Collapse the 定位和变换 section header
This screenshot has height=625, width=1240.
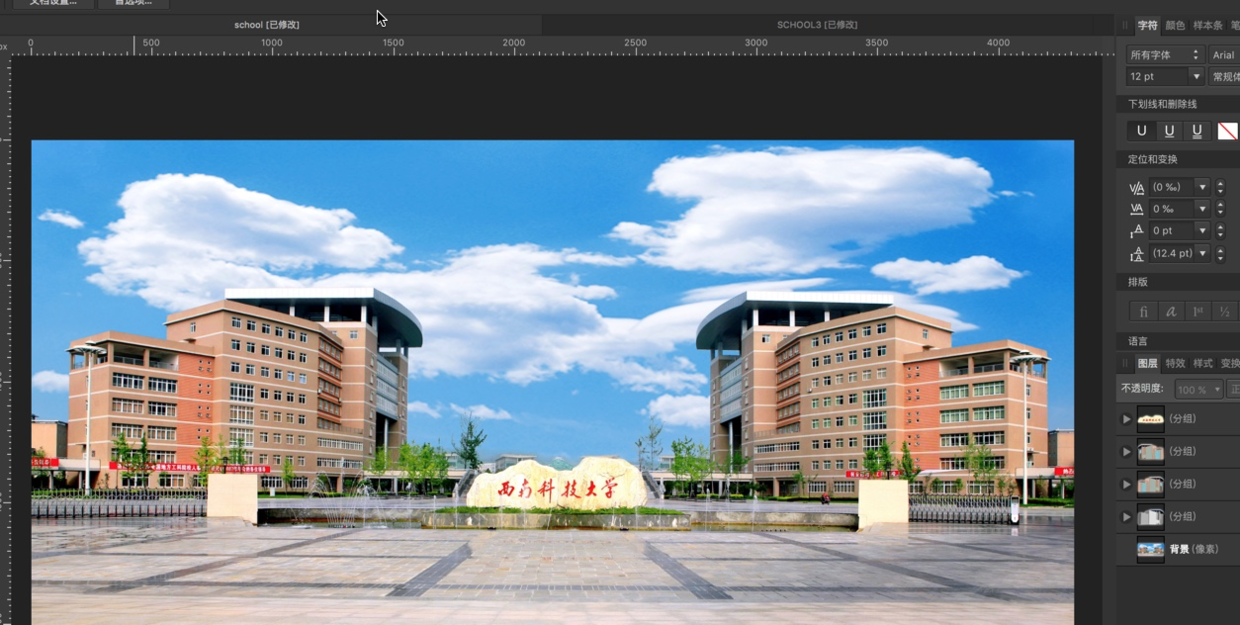[x=1178, y=160]
